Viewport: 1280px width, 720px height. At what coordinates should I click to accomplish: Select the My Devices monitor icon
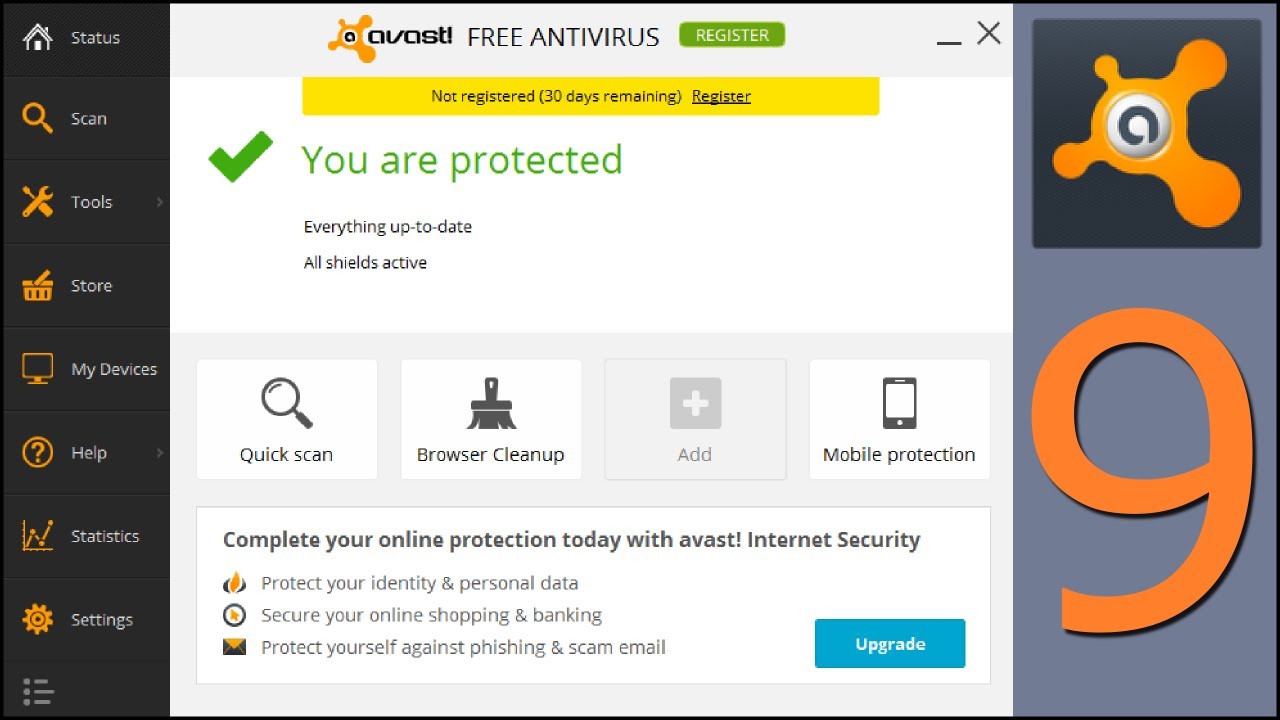coord(37,369)
